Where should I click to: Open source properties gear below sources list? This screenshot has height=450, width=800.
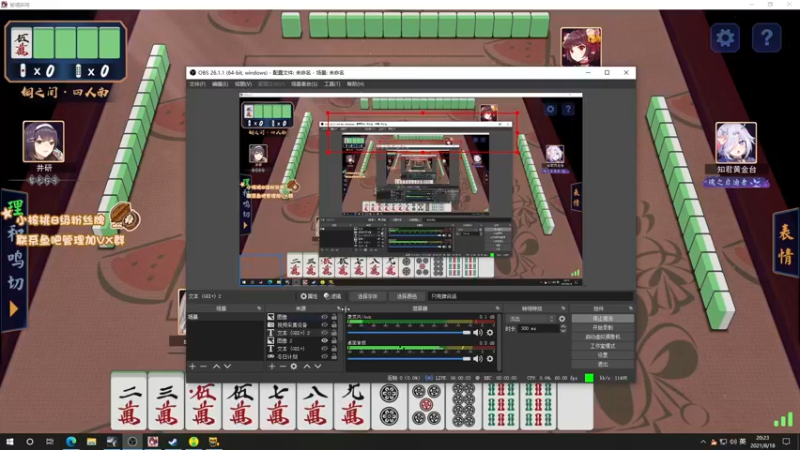click(x=294, y=366)
